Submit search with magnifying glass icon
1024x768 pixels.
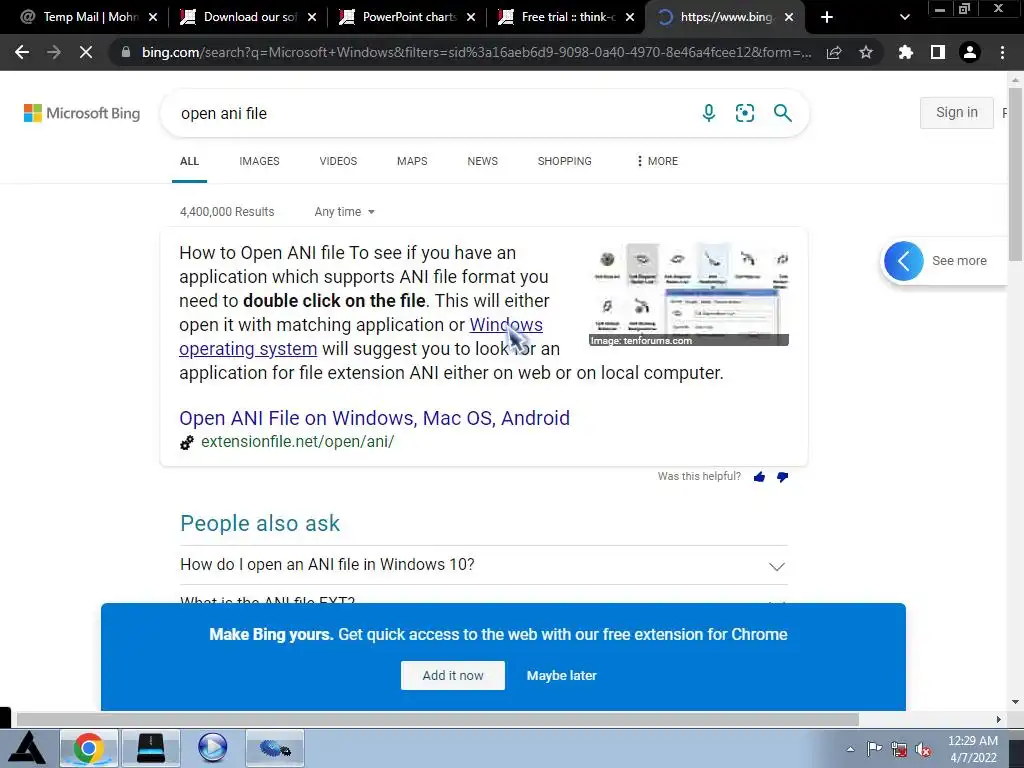coord(782,113)
